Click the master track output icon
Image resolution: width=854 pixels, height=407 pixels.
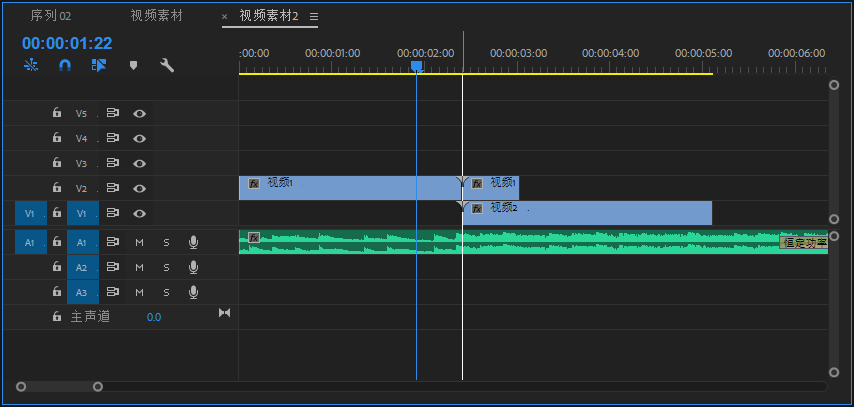tap(224, 313)
